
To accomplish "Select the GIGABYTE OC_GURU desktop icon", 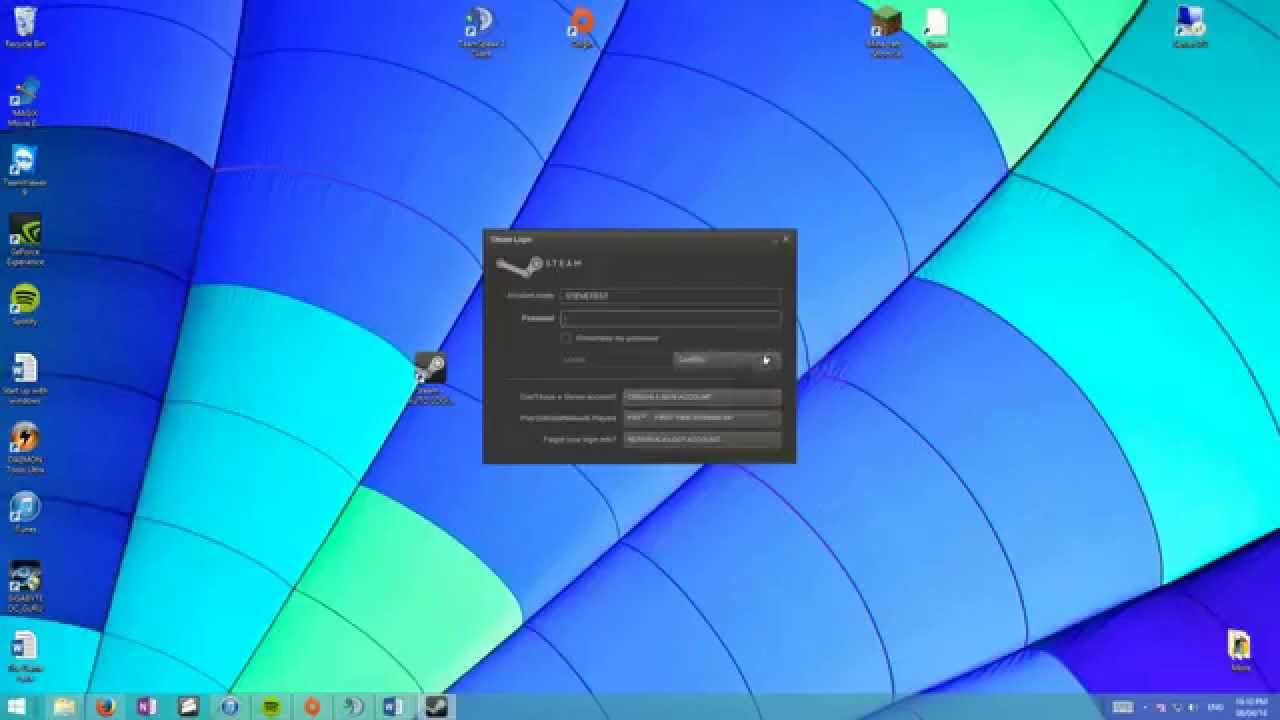I will tap(25, 586).
